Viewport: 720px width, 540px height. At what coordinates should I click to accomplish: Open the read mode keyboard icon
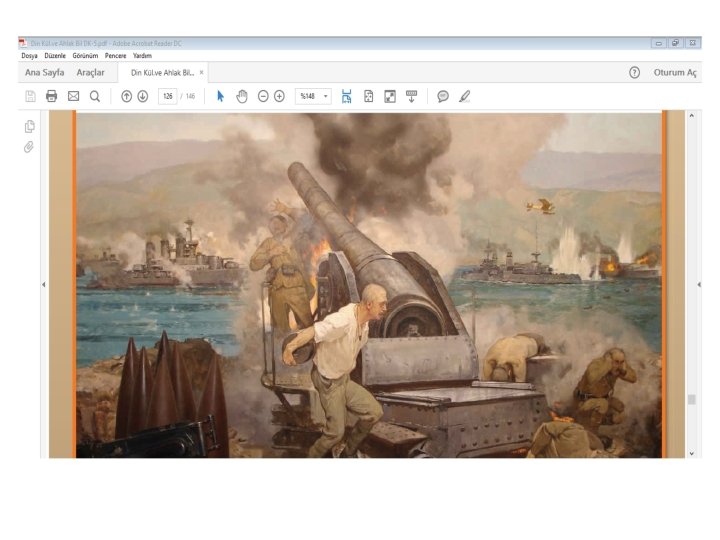(x=411, y=96)
